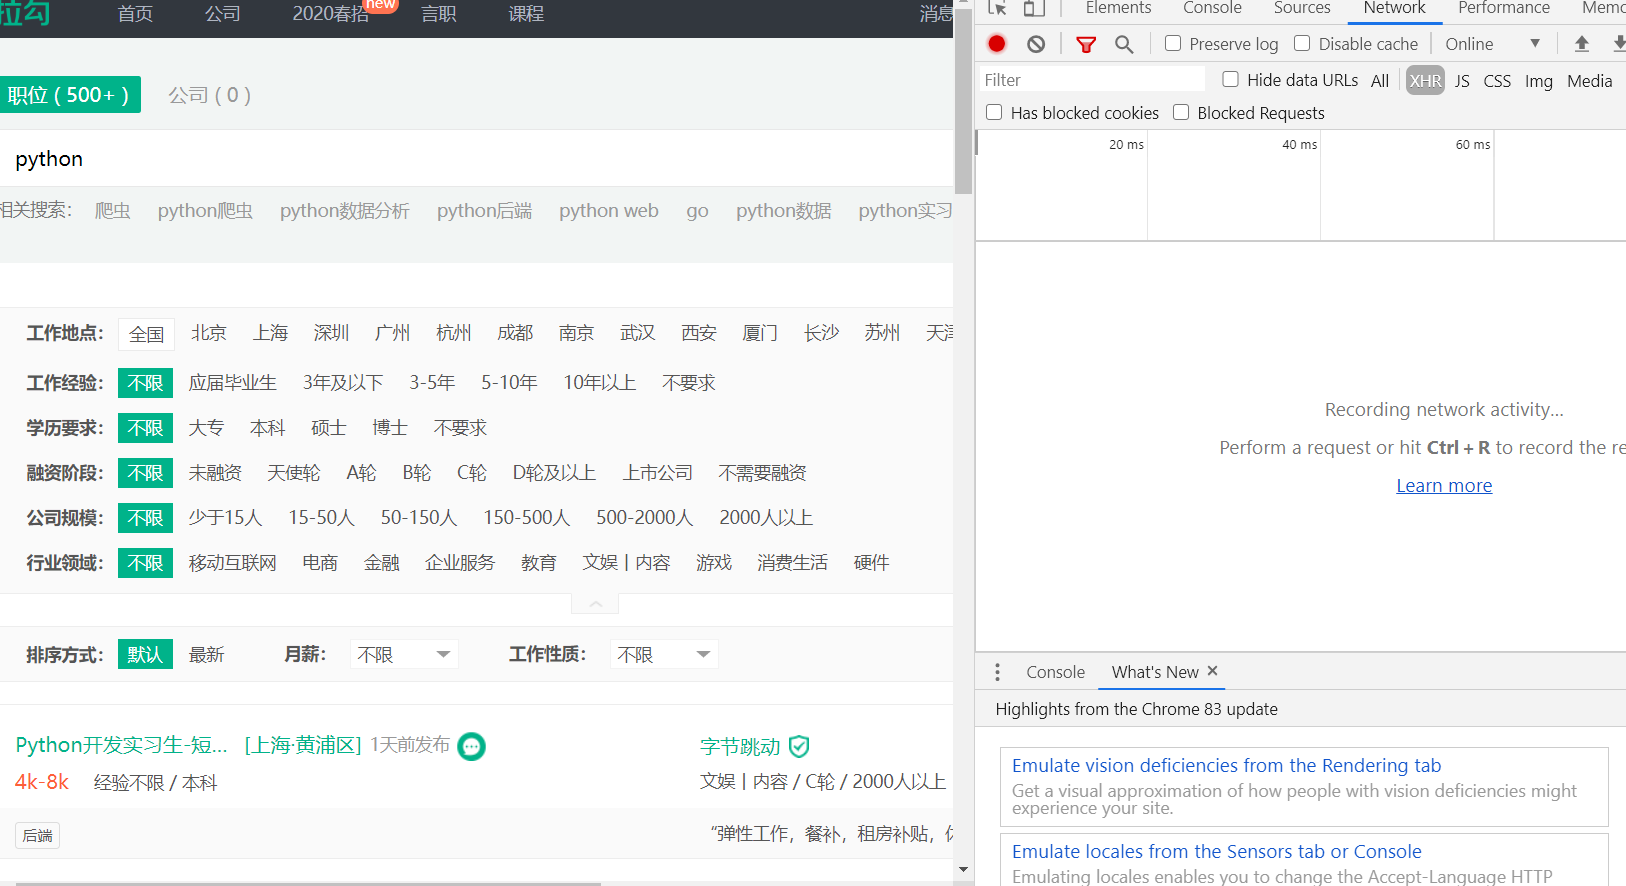The height and width of the screenshot is (886, 1626).
Task: Select 杭州 as work location
Action: [454, 333]
